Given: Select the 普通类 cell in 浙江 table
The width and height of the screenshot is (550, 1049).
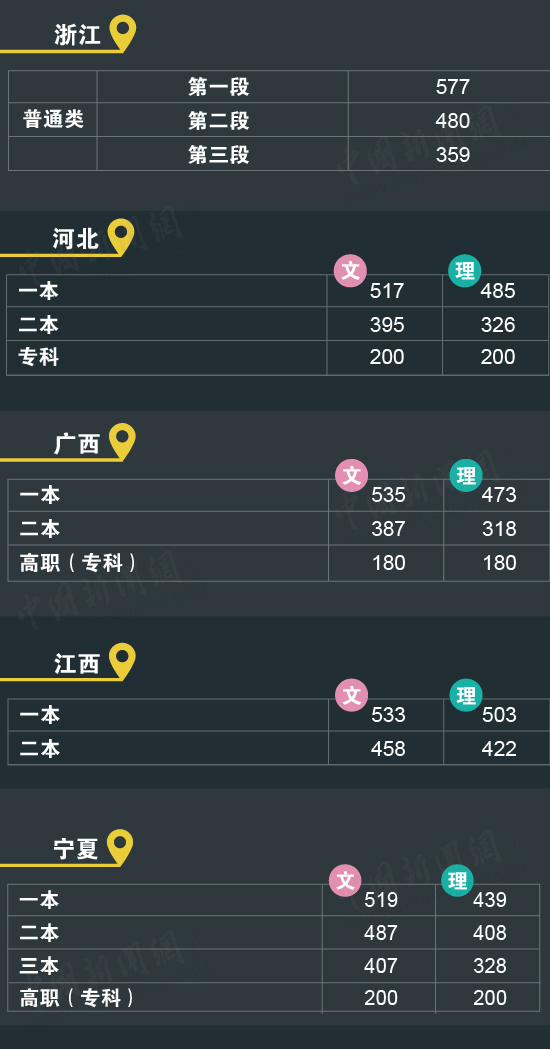Looking at the screenshot, I should [54, 120].
